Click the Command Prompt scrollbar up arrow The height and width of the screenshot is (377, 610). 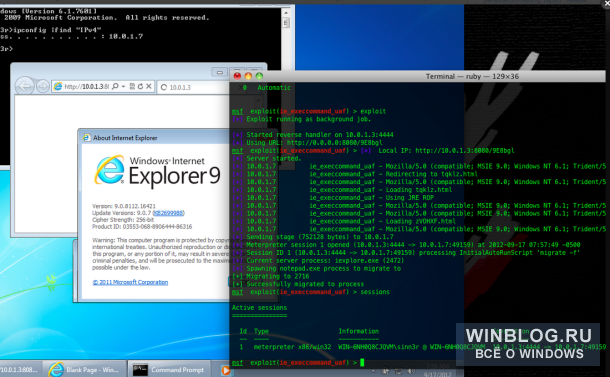pos(286,12)
